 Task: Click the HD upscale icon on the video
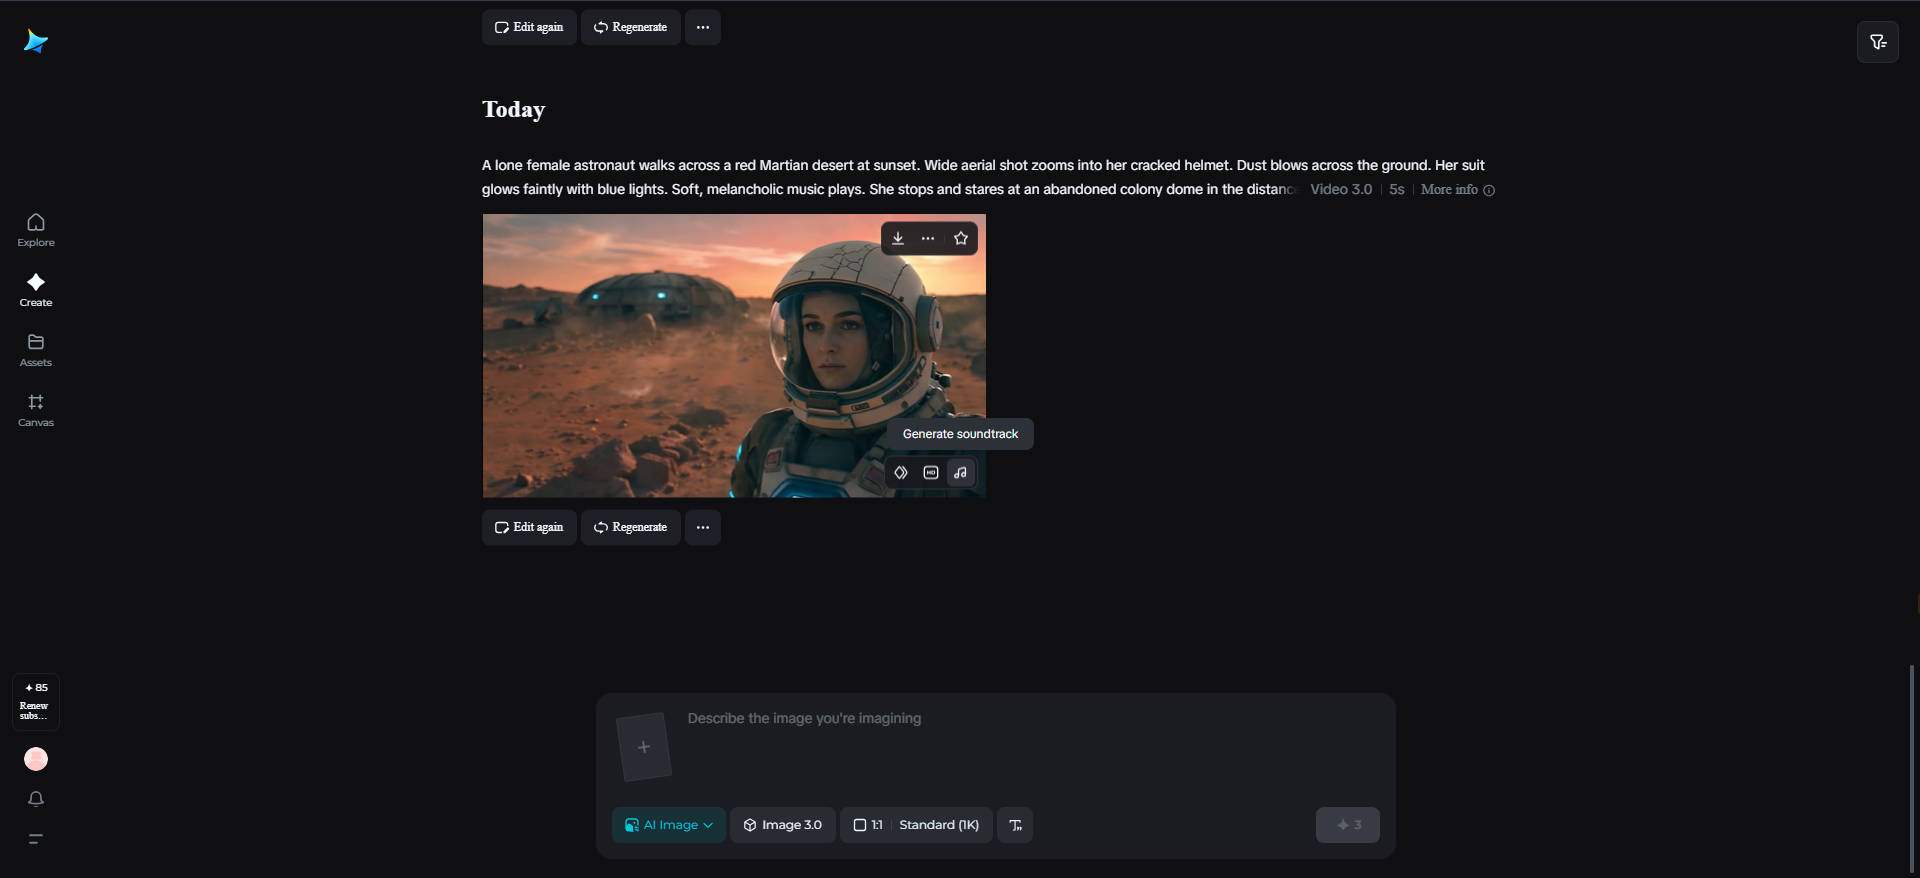point(931,473)
